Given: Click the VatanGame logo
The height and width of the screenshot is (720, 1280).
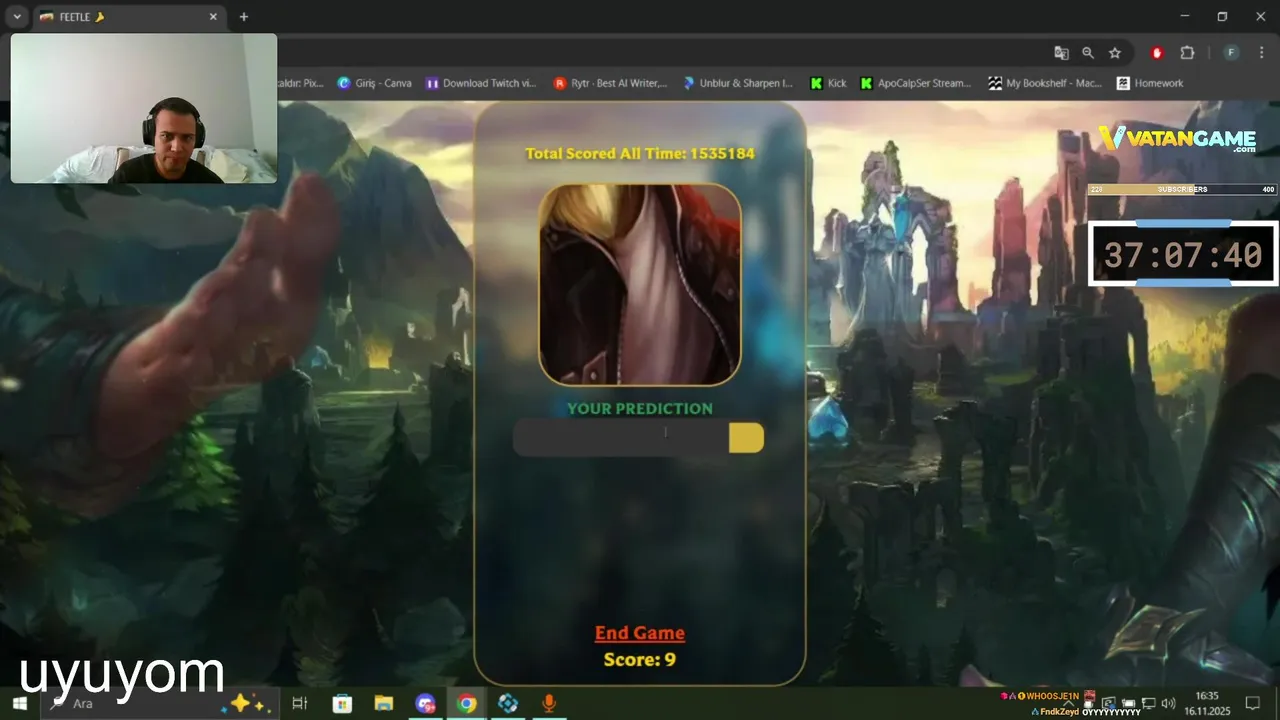Looking at the screenshot, I should tap(1177, 138).
